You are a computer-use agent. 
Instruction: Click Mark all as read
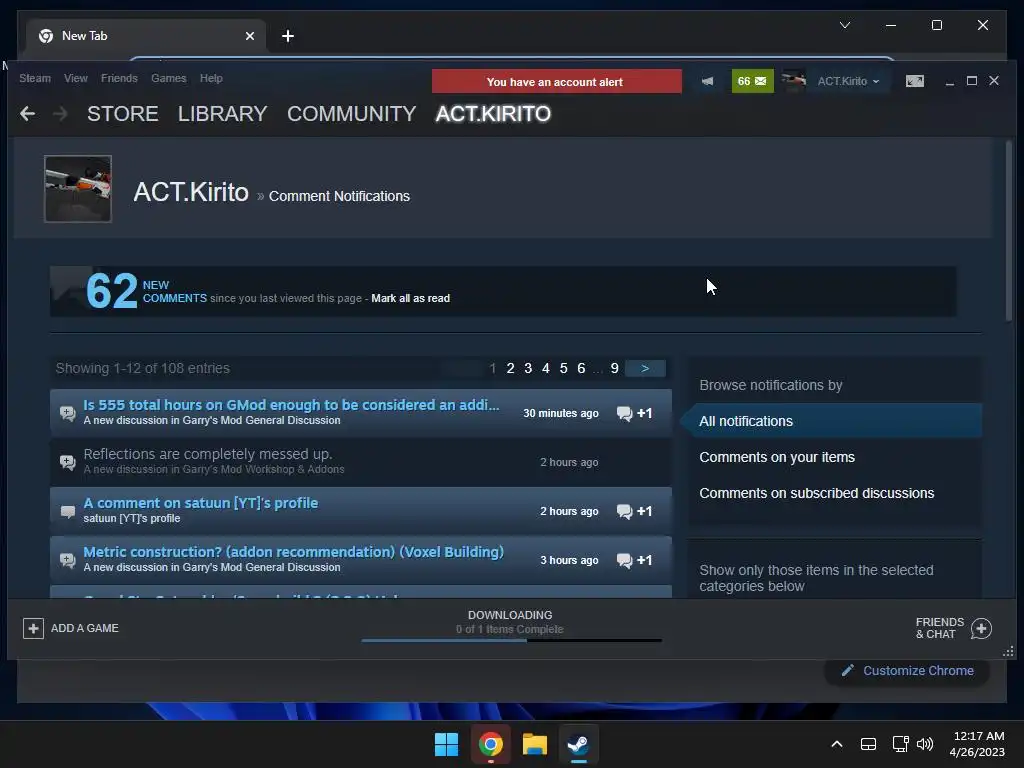point(410,298)
